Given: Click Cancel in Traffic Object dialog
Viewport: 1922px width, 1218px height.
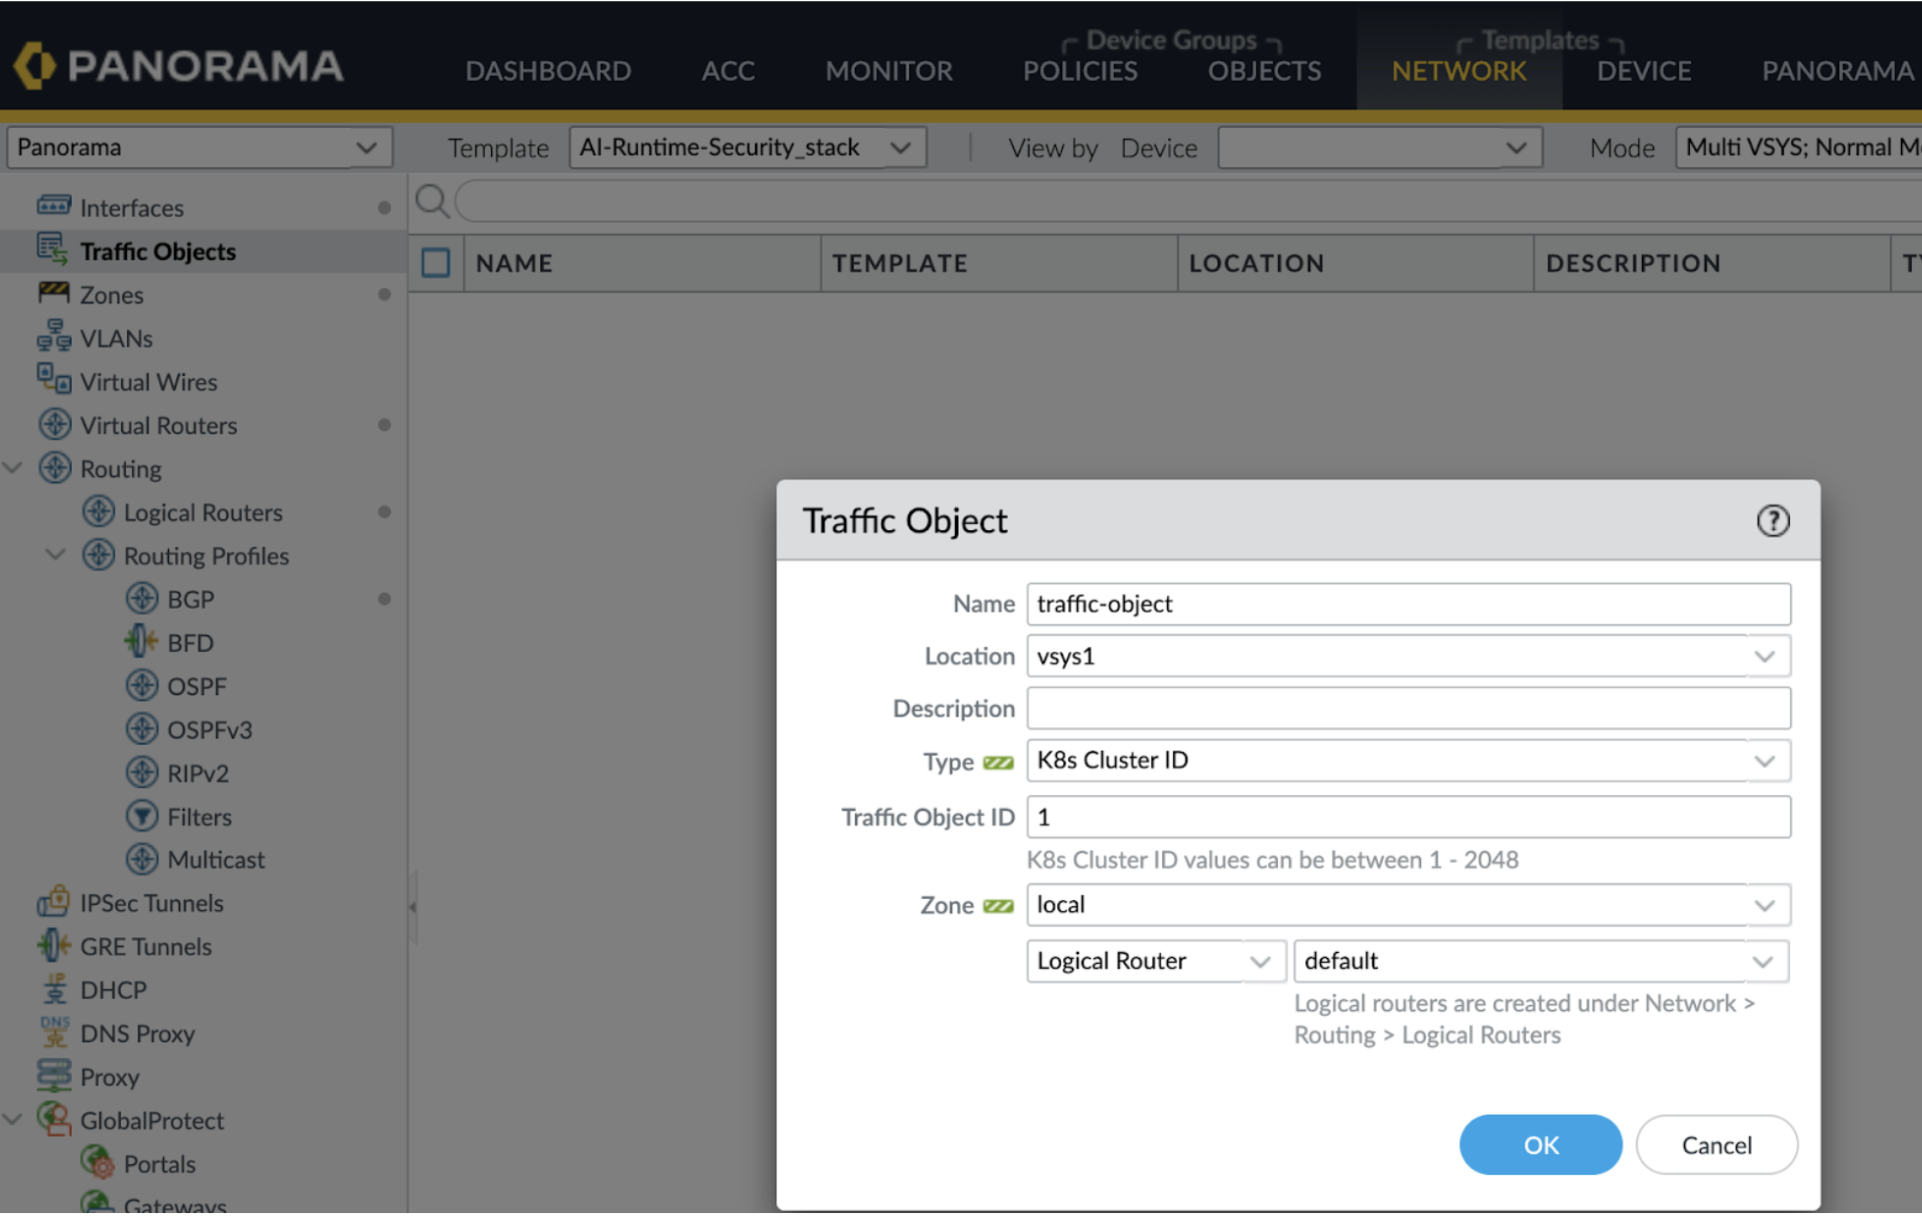Looking at the screenshot, I should click(x=1715, y=1144).
